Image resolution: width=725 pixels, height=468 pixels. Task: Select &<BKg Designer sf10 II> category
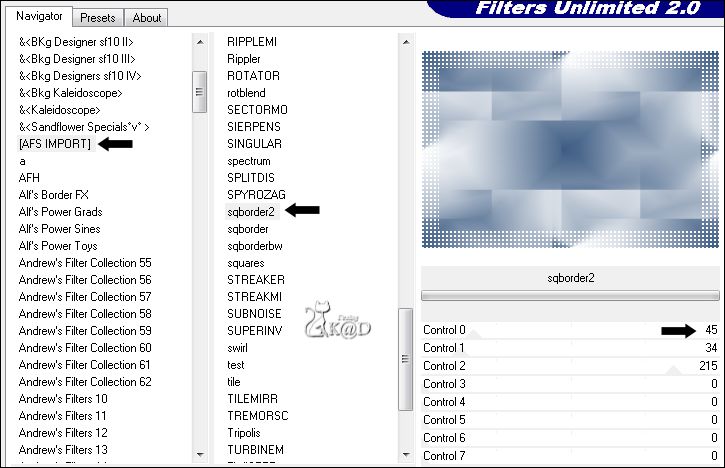click(x=76, y=42)
